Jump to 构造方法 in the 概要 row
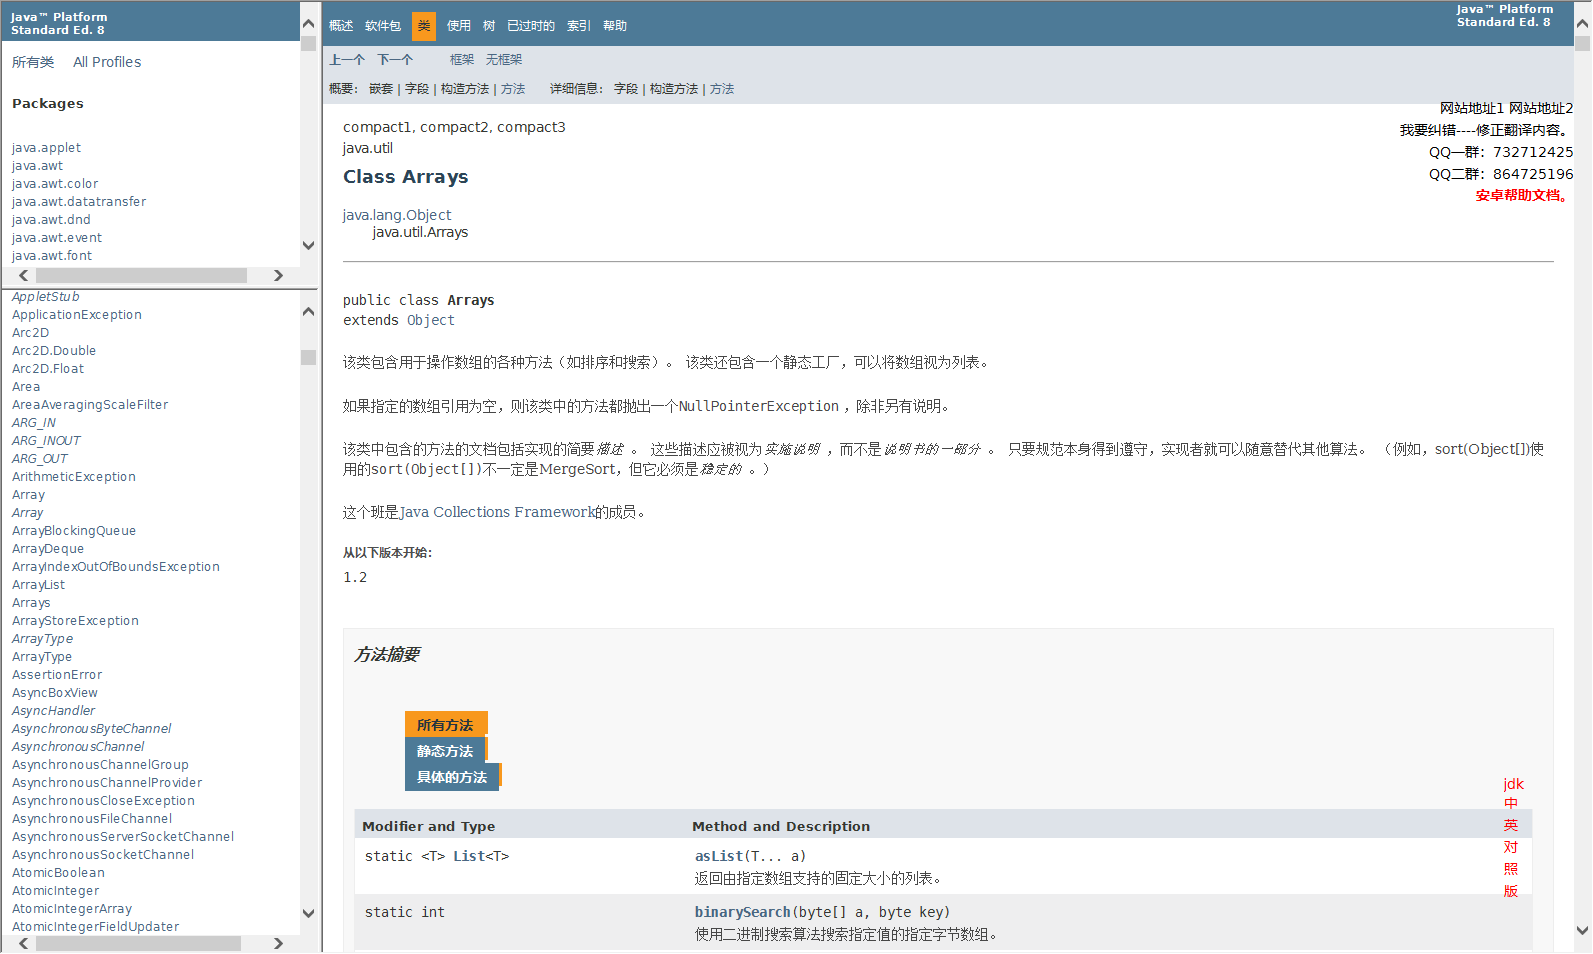The width and height of the screenshot is (1593, 954). click(x=465, y=89)
